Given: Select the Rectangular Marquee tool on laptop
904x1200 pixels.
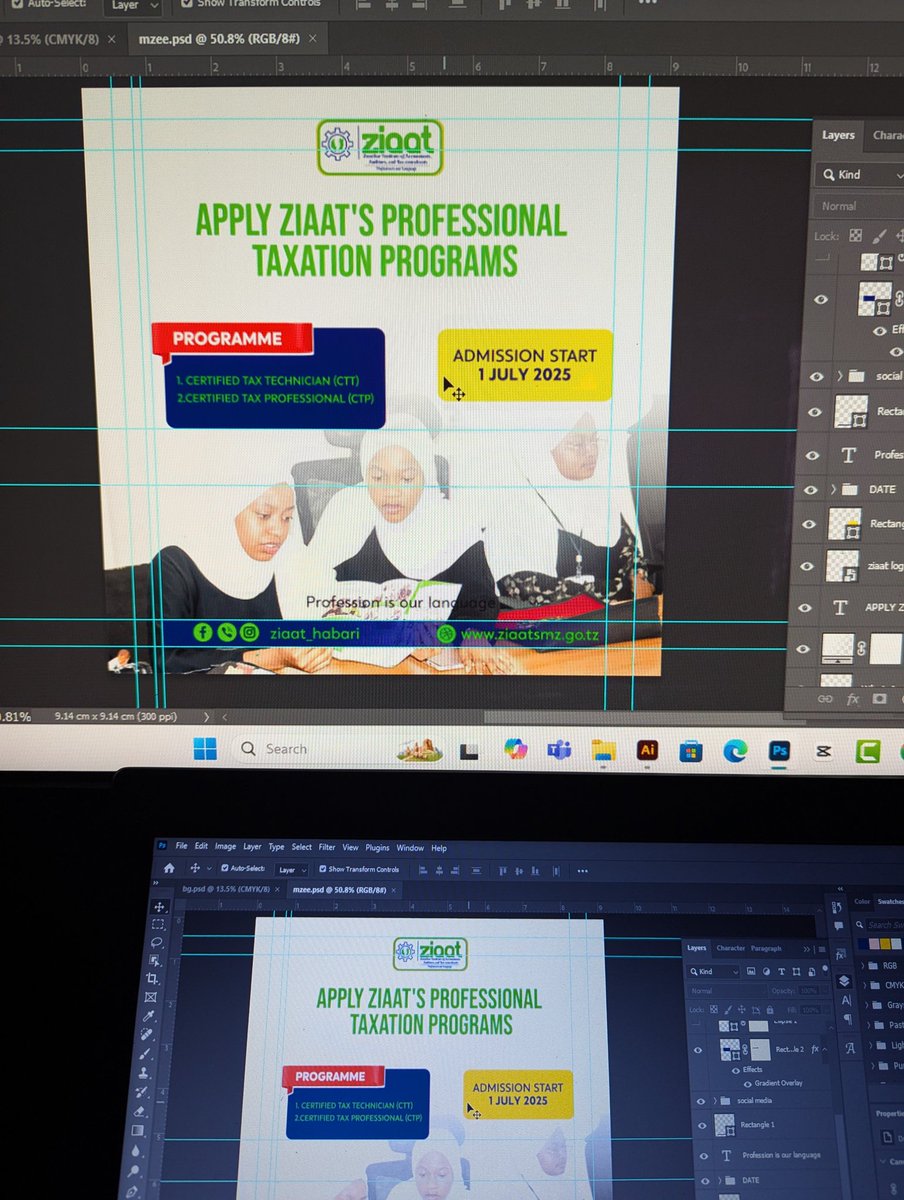Looking at the screenshot, I should pos(158,924).
